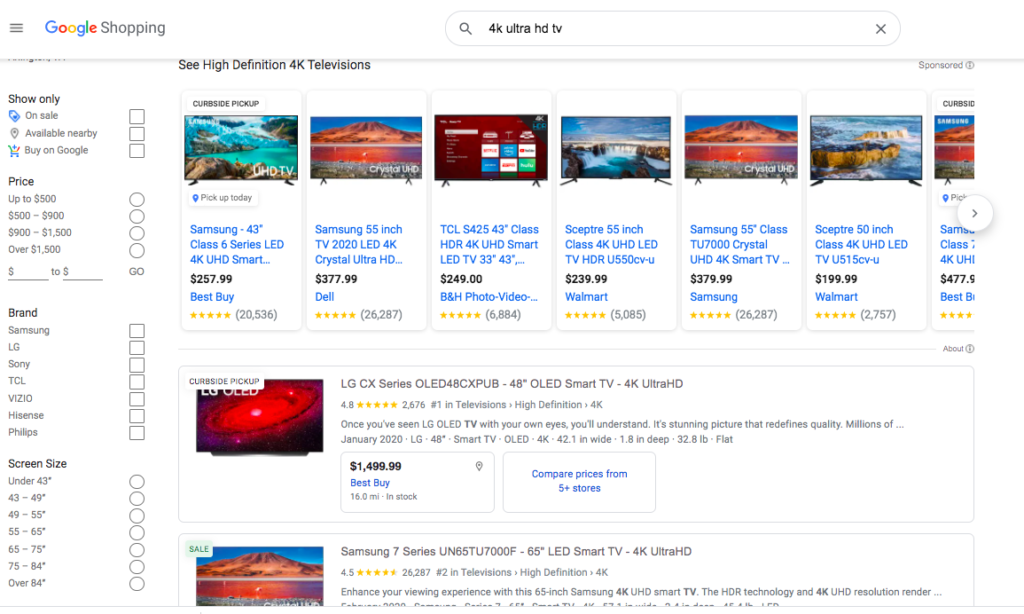Tick the Sony brand checkbox
Screen dimensions: 1024x614
136,365
